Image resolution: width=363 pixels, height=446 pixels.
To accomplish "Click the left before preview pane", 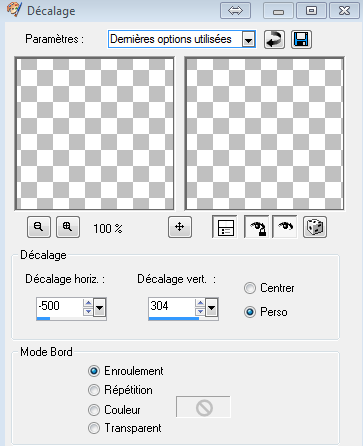I will click(94, 134).
